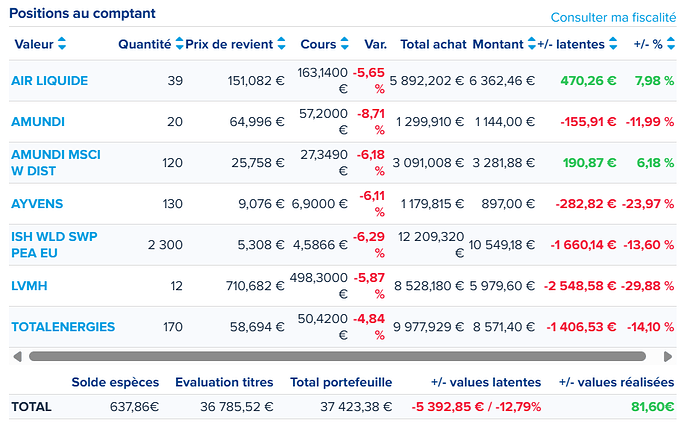Click the Var. column header
The width and height of the screenshot is (690, 425).
(x=375, y=44)
